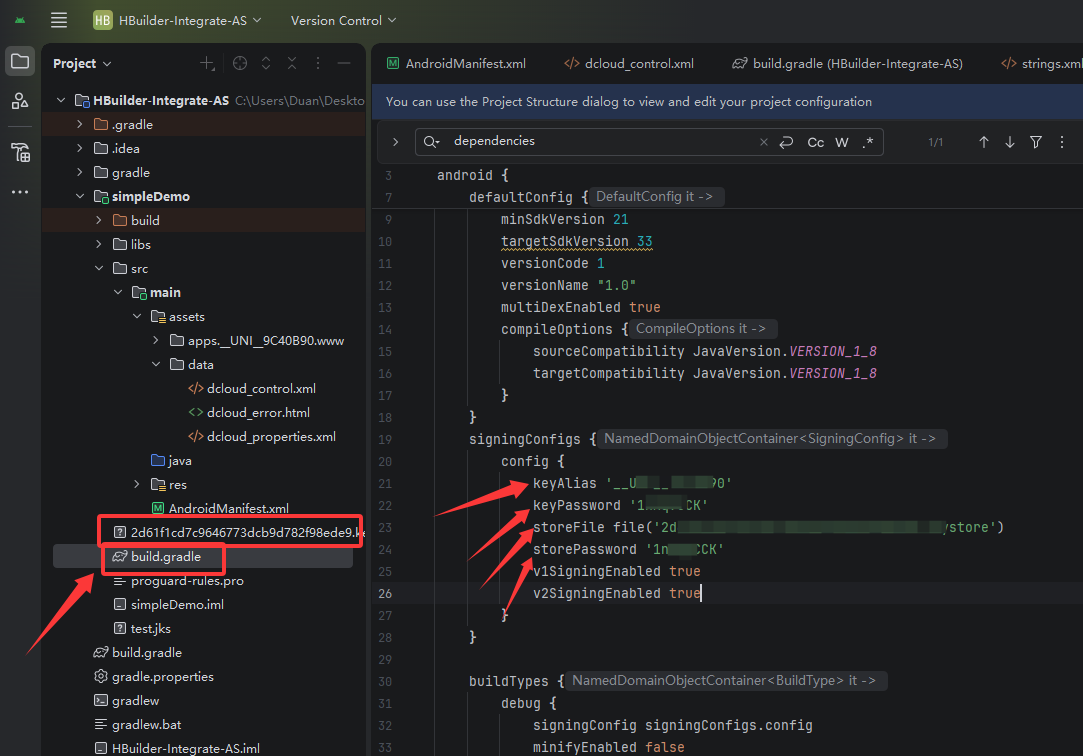Switch to dcloud_control.xml tab

click(x=629, y=64)
